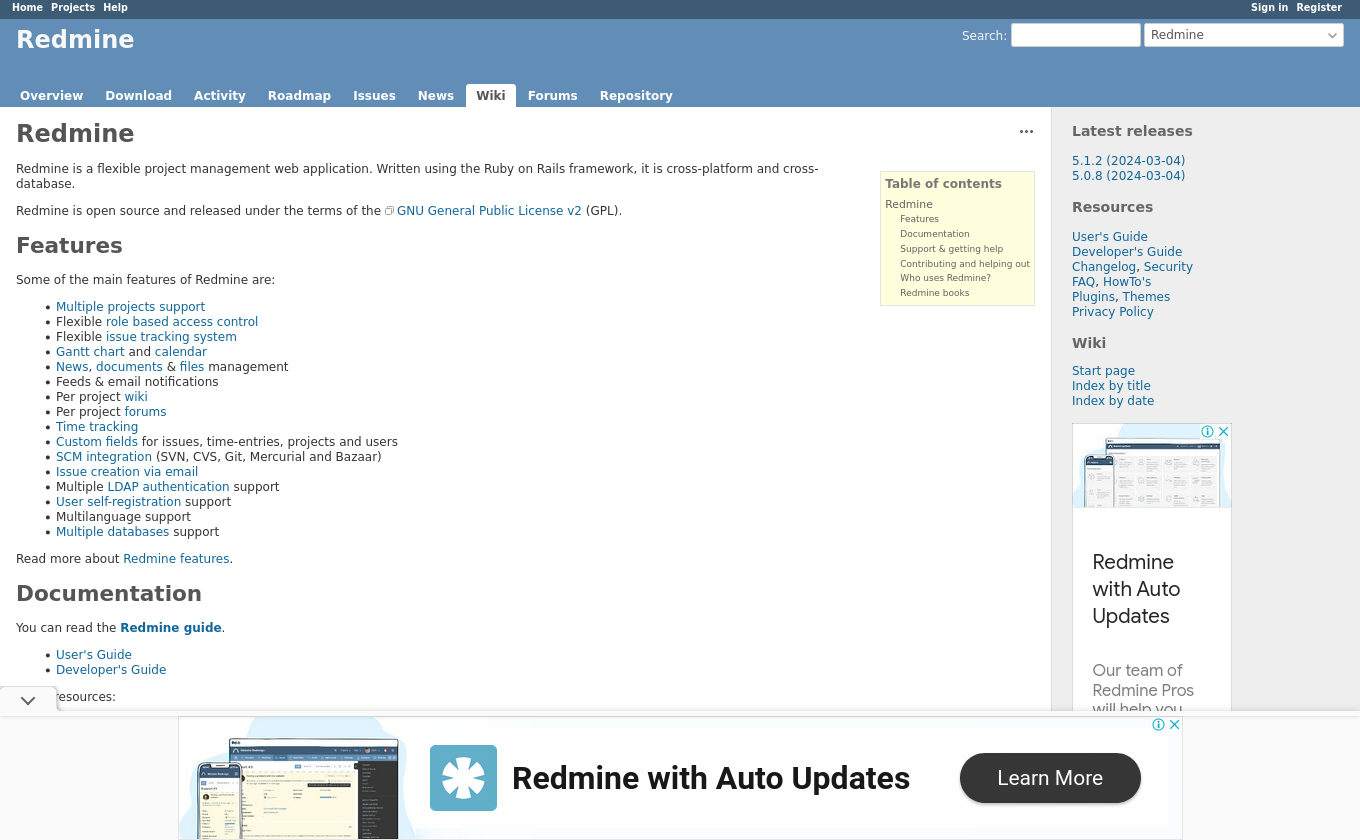This screenshot has width=1360, height=840.
Task: Open the FAQ link
Action: point(1083,282)
